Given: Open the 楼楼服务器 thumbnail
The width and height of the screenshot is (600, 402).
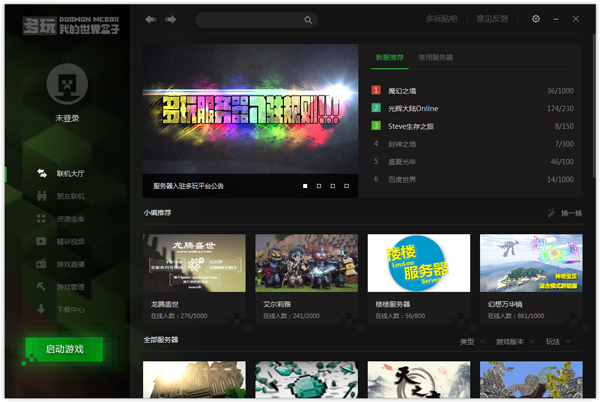Looking at the screenshot, I should pyautogui.click(x=419, y=263).
